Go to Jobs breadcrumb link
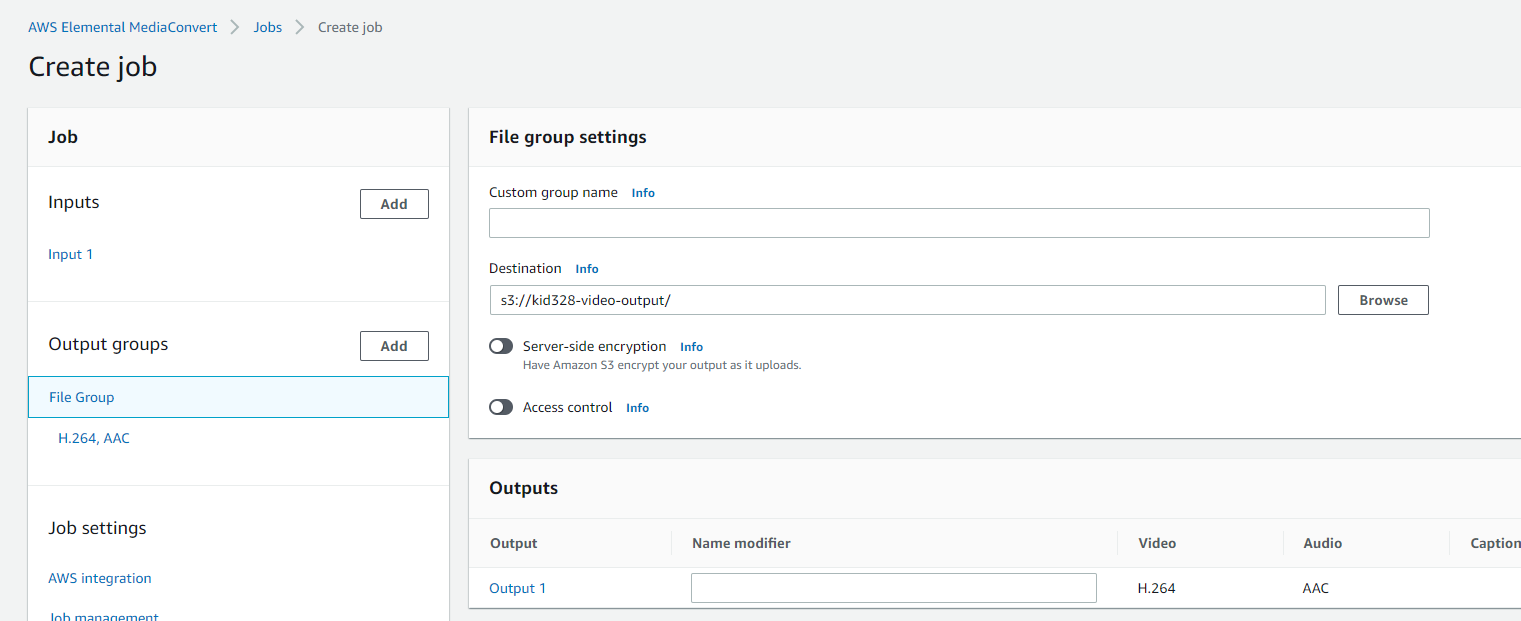The image size is (1521, 621). 267,27
